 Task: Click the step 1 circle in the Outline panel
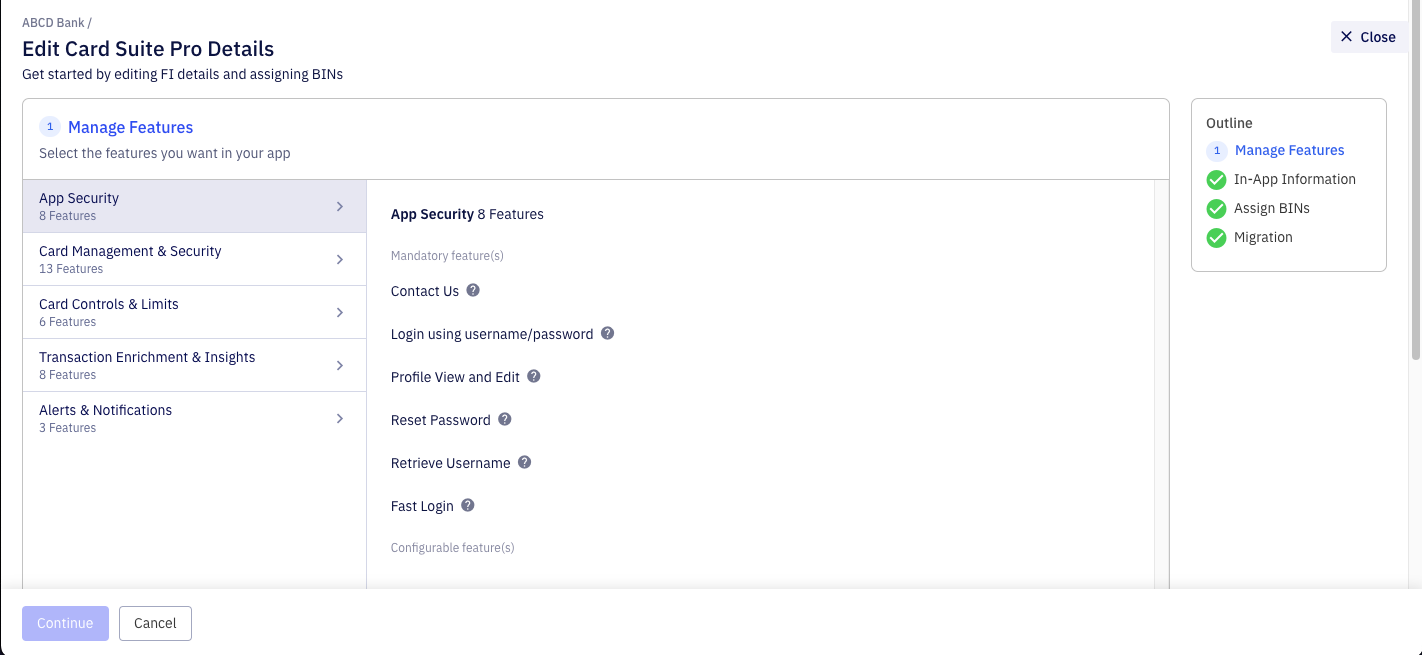coord(1216,151)
